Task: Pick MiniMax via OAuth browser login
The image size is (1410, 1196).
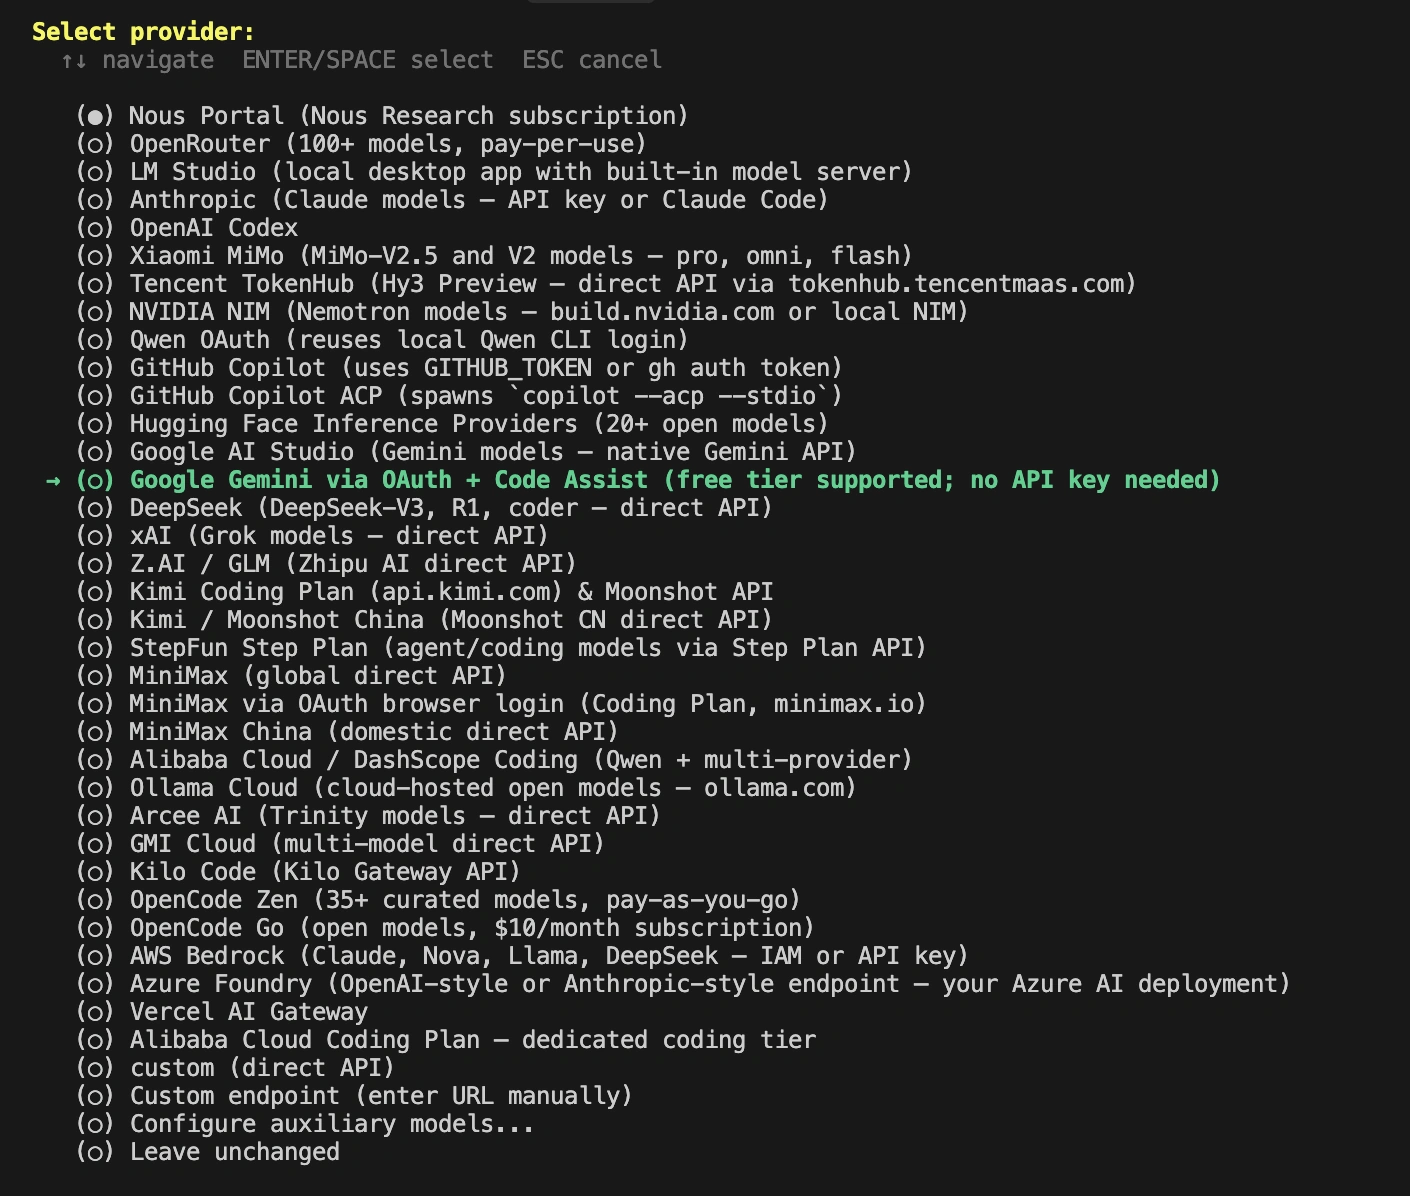Action: [502, 704]
